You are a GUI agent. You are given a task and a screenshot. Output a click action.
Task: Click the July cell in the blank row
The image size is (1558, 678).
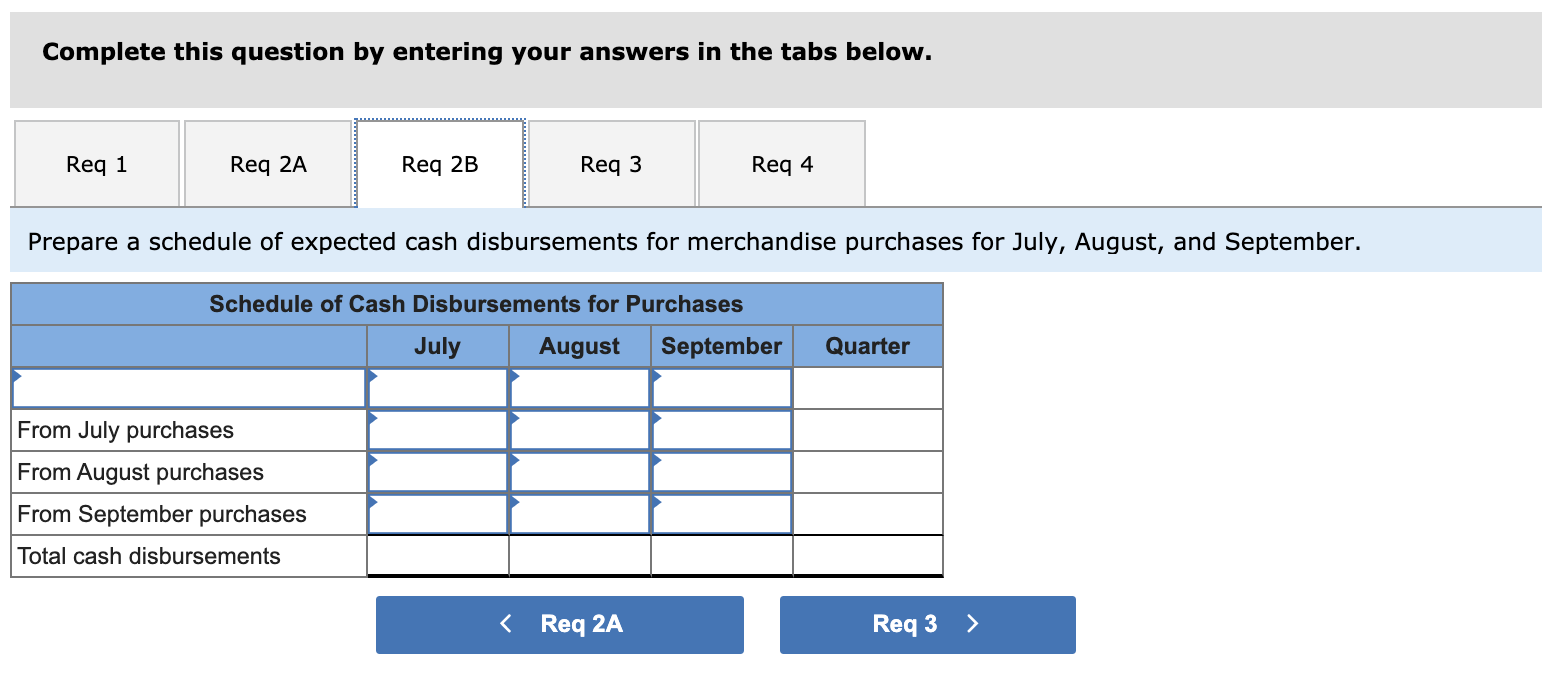coord(438,388)
